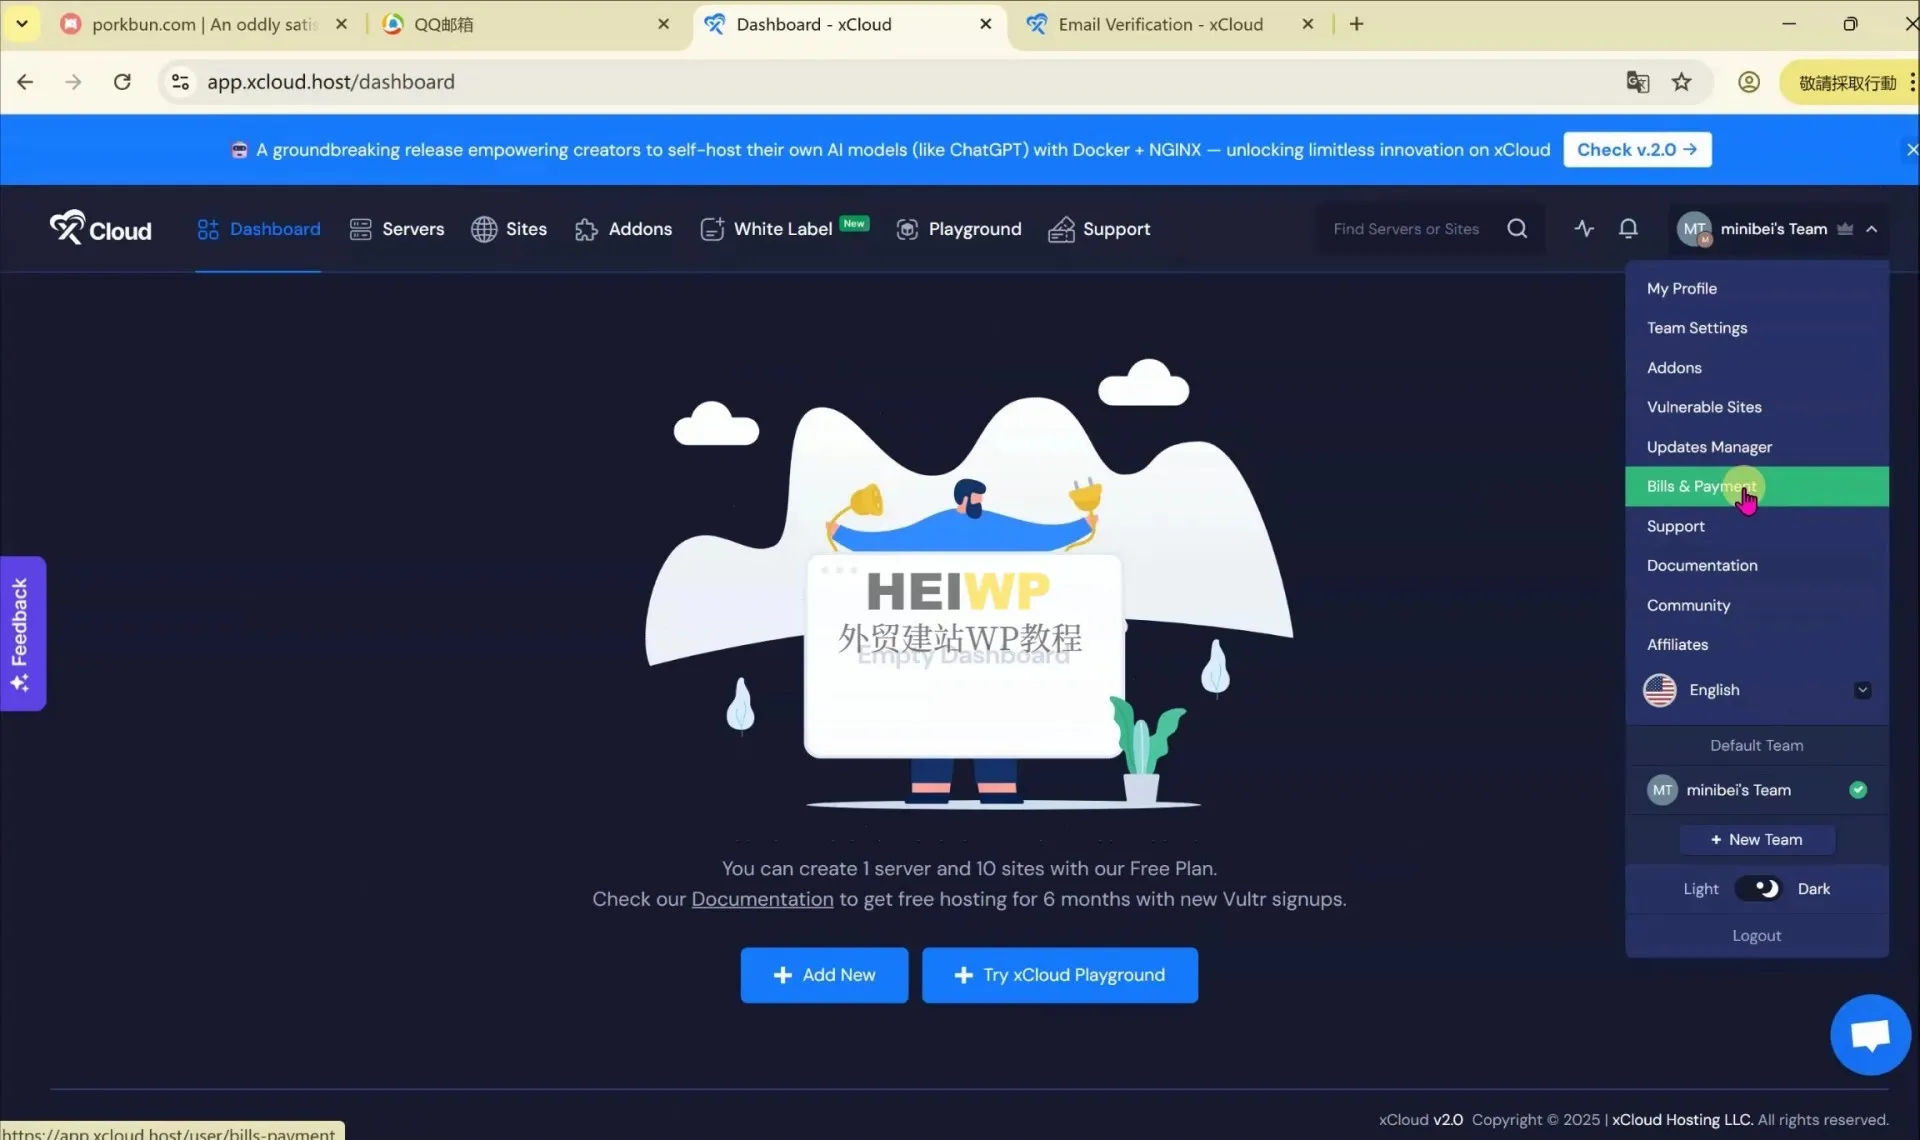The width and height of the screenshot is (1920, 1140).
Task: Expand the English language selector
Action: (1862, 689)
